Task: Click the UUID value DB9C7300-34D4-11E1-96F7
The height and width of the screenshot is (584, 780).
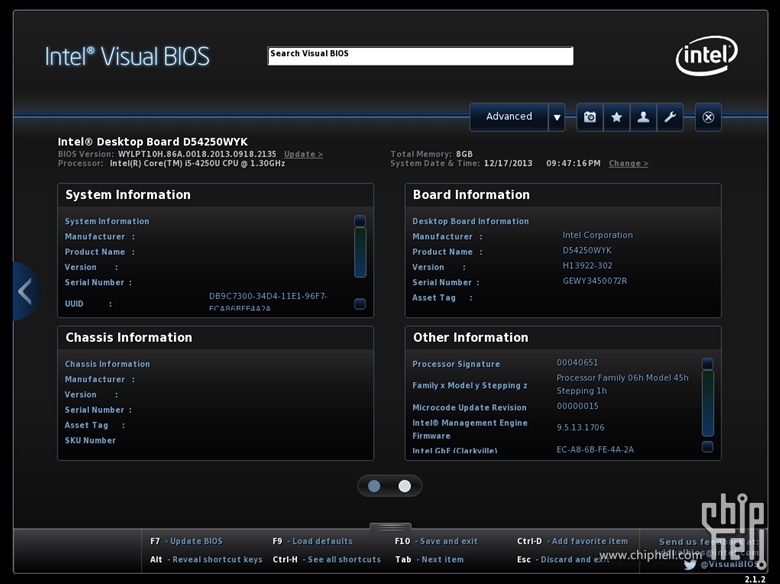Action: click(x=268, y=296)
